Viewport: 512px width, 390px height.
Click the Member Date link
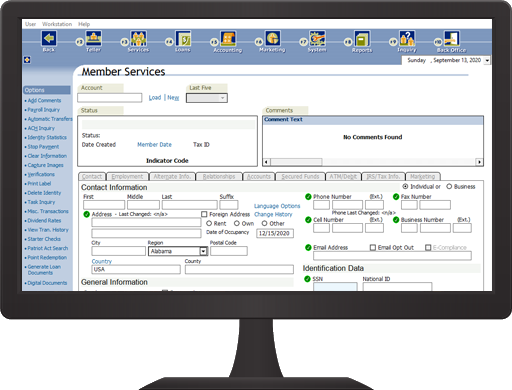tap(154, 145)
